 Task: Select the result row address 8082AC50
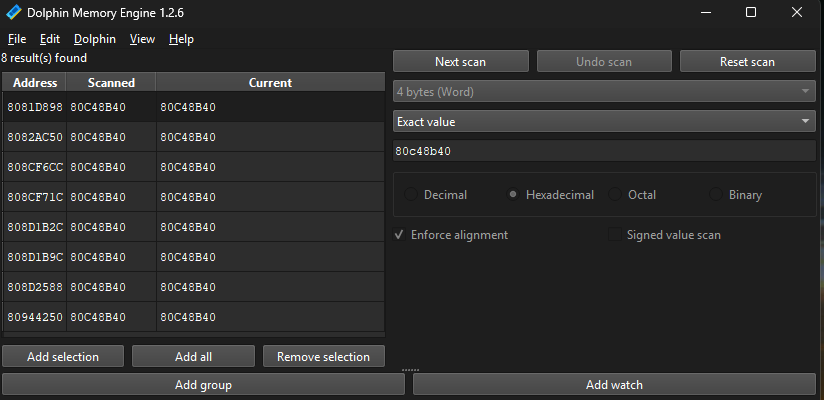[x=35, y=137]
